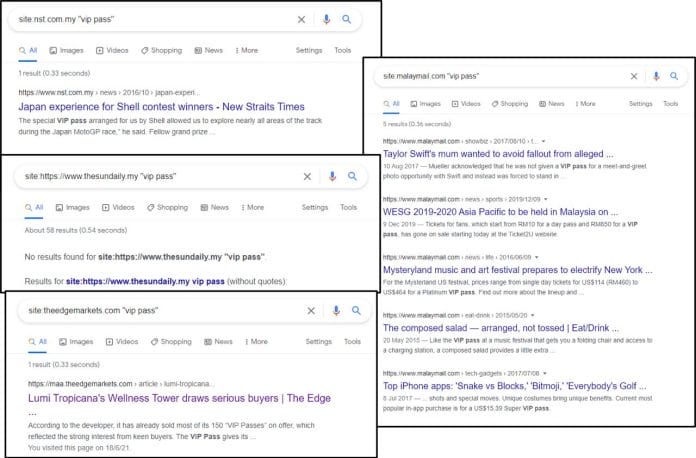696x458 pixels.
Task: Click the magnifier icon in thesundaily.my search bar
Action: [352, 176]
